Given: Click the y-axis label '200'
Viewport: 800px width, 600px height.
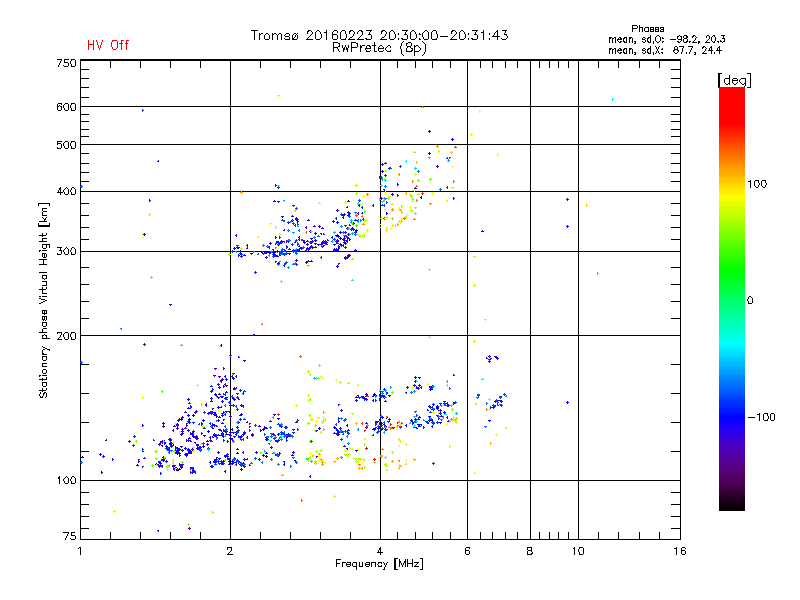Looking at the screenshot, I should (x=66, y=336).
